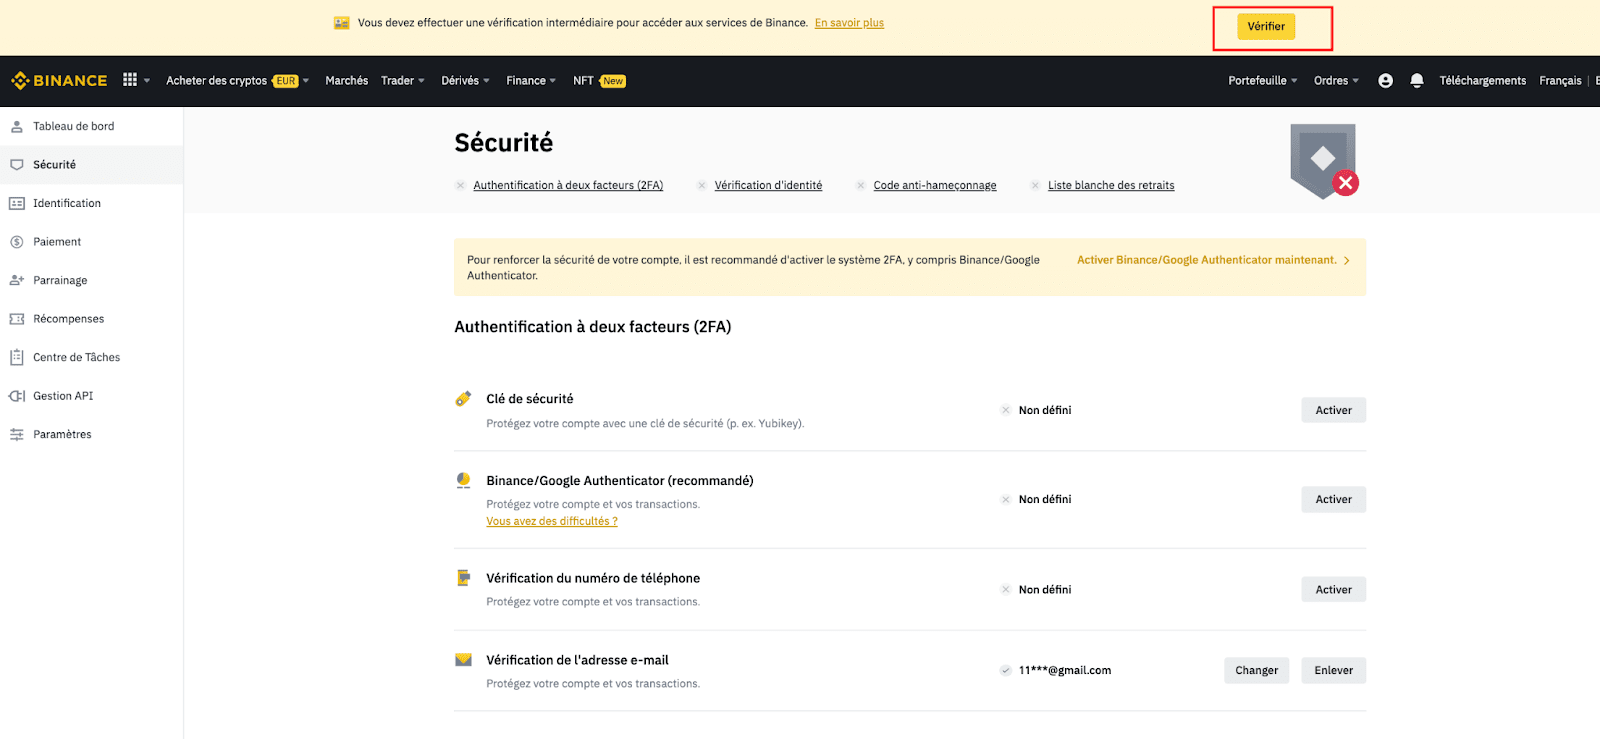Expand the Trader dropdown menu

421,81
